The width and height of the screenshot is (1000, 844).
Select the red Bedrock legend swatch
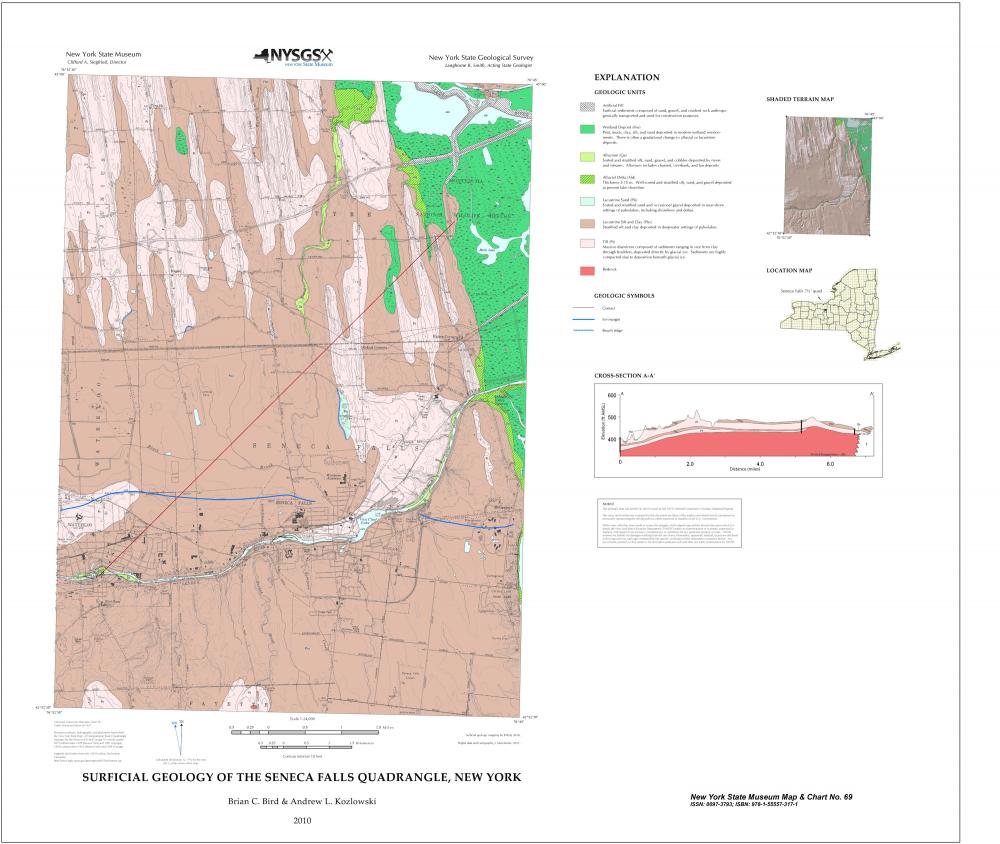584,270
